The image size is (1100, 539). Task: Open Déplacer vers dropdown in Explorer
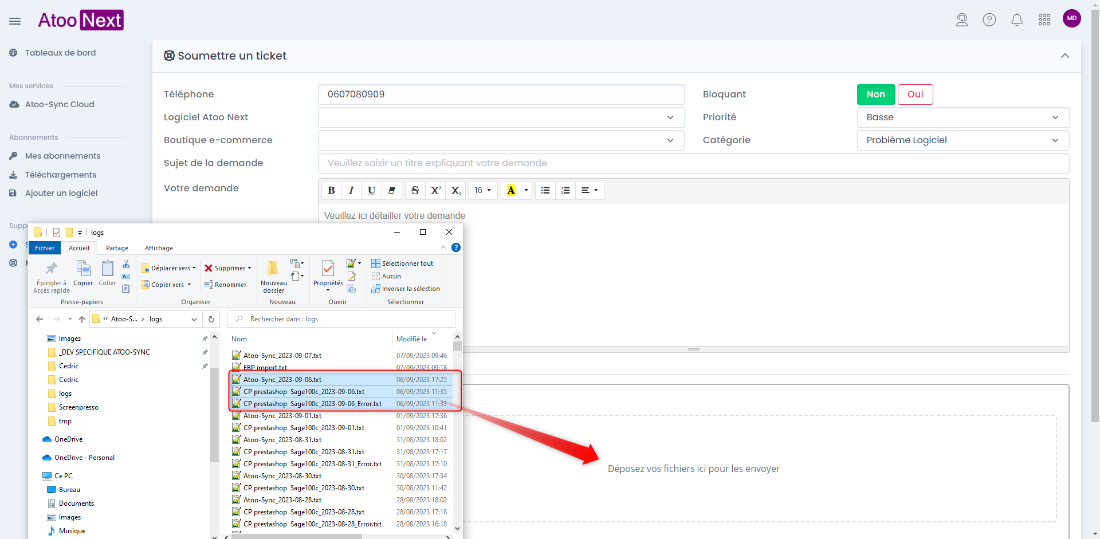[168, 268]
